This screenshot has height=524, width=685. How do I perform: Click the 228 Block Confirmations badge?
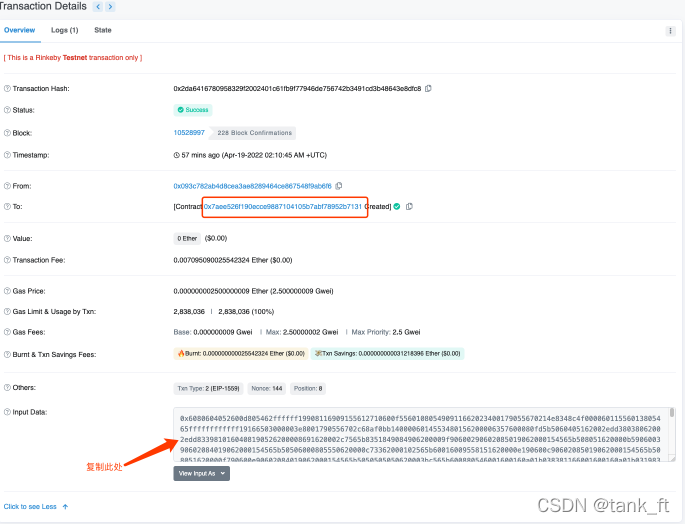pyautogui.click(x=254, y=133)
